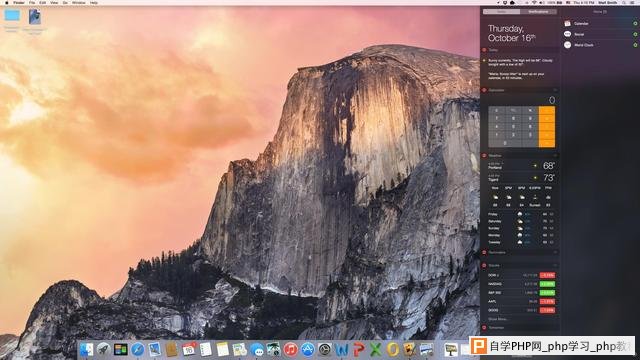Open the Finder menu
The width and height of the screenshot is (640, 360).
click(x=19, y=2)
